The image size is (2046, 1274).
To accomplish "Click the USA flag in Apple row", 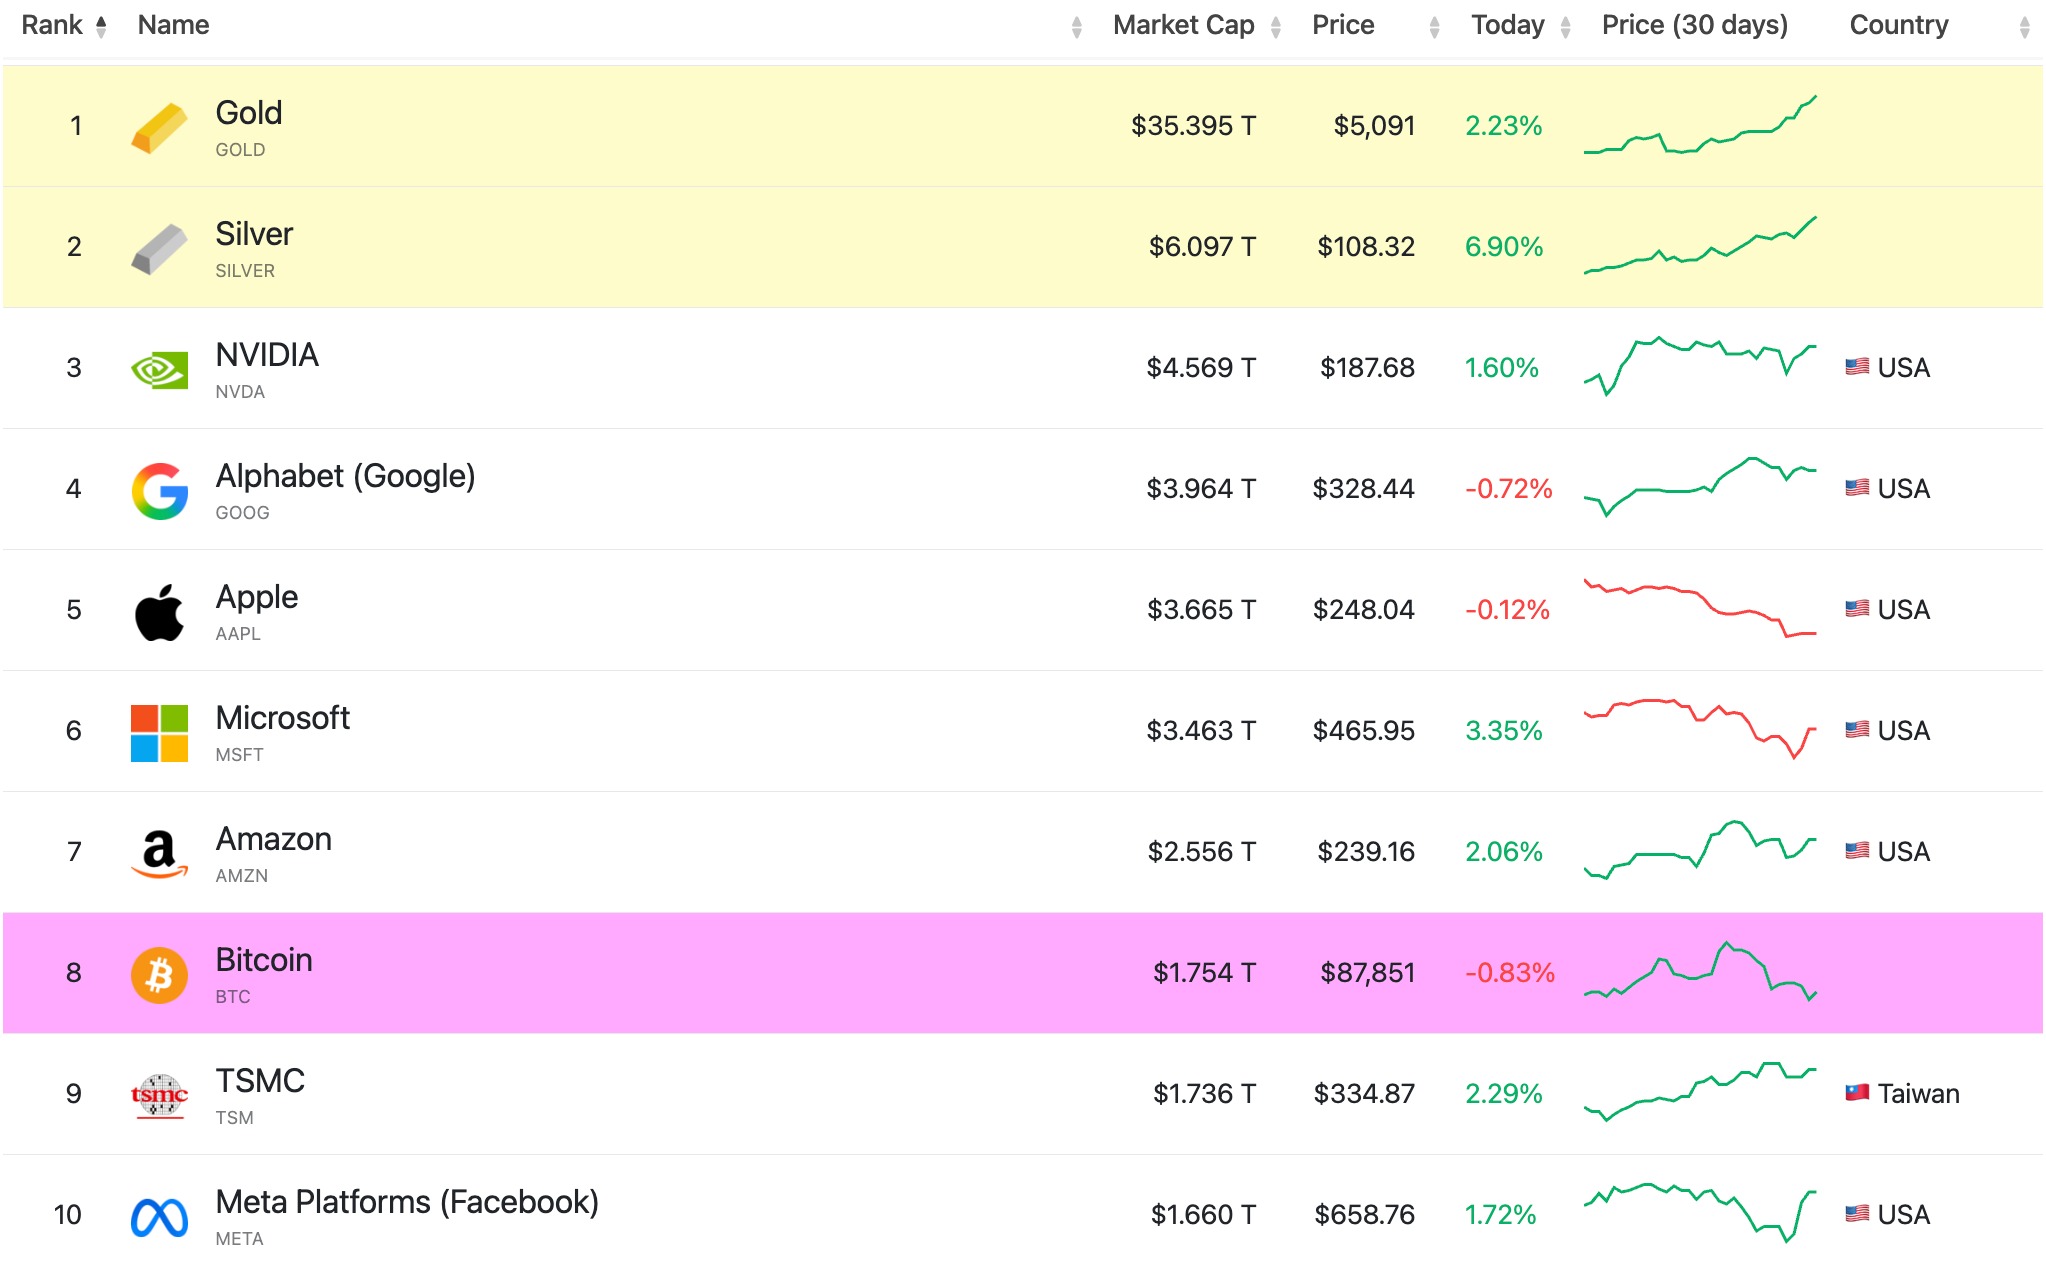I will click(1857, 609).
